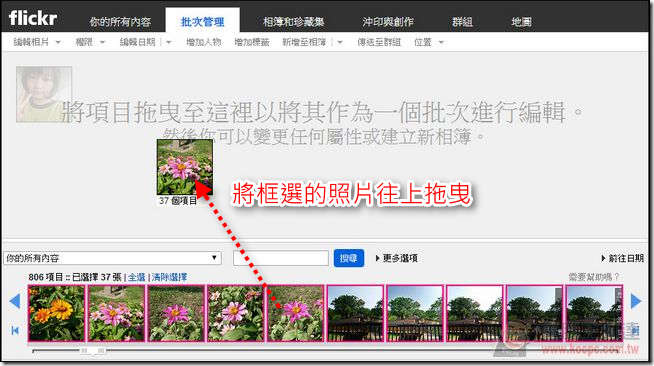The image size is (654, 366).
Task: Expand the 位置 dropdown menu
Action: pyautogui.click(x=428, y=42)
